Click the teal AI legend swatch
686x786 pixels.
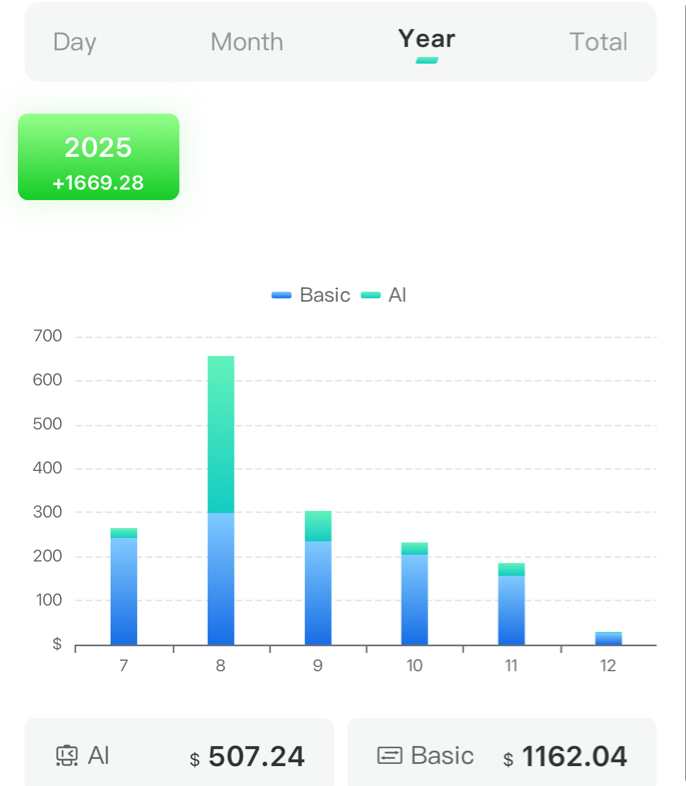tap(371, 295)
